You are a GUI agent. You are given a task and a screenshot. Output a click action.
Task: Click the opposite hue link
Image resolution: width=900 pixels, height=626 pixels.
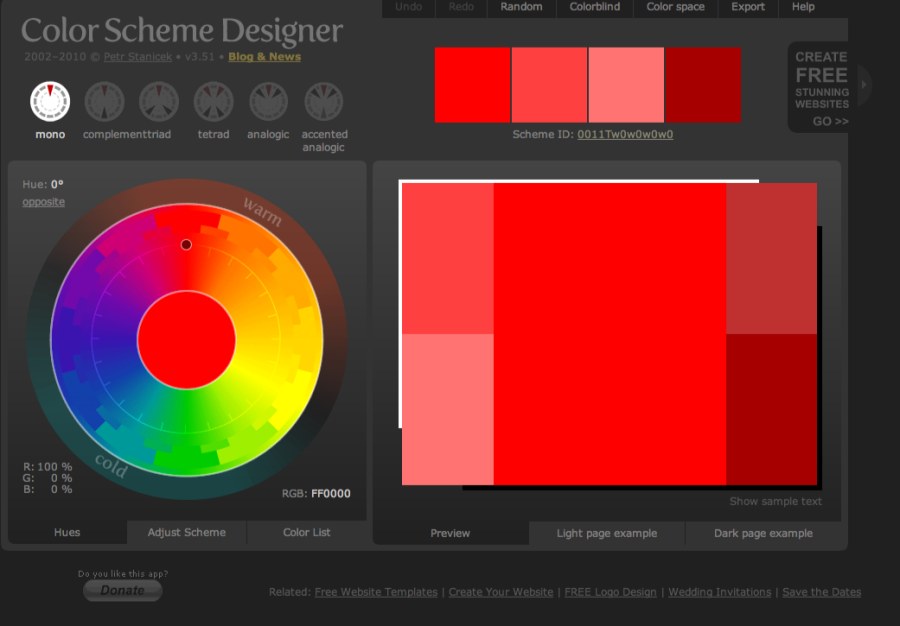[44, 202]
